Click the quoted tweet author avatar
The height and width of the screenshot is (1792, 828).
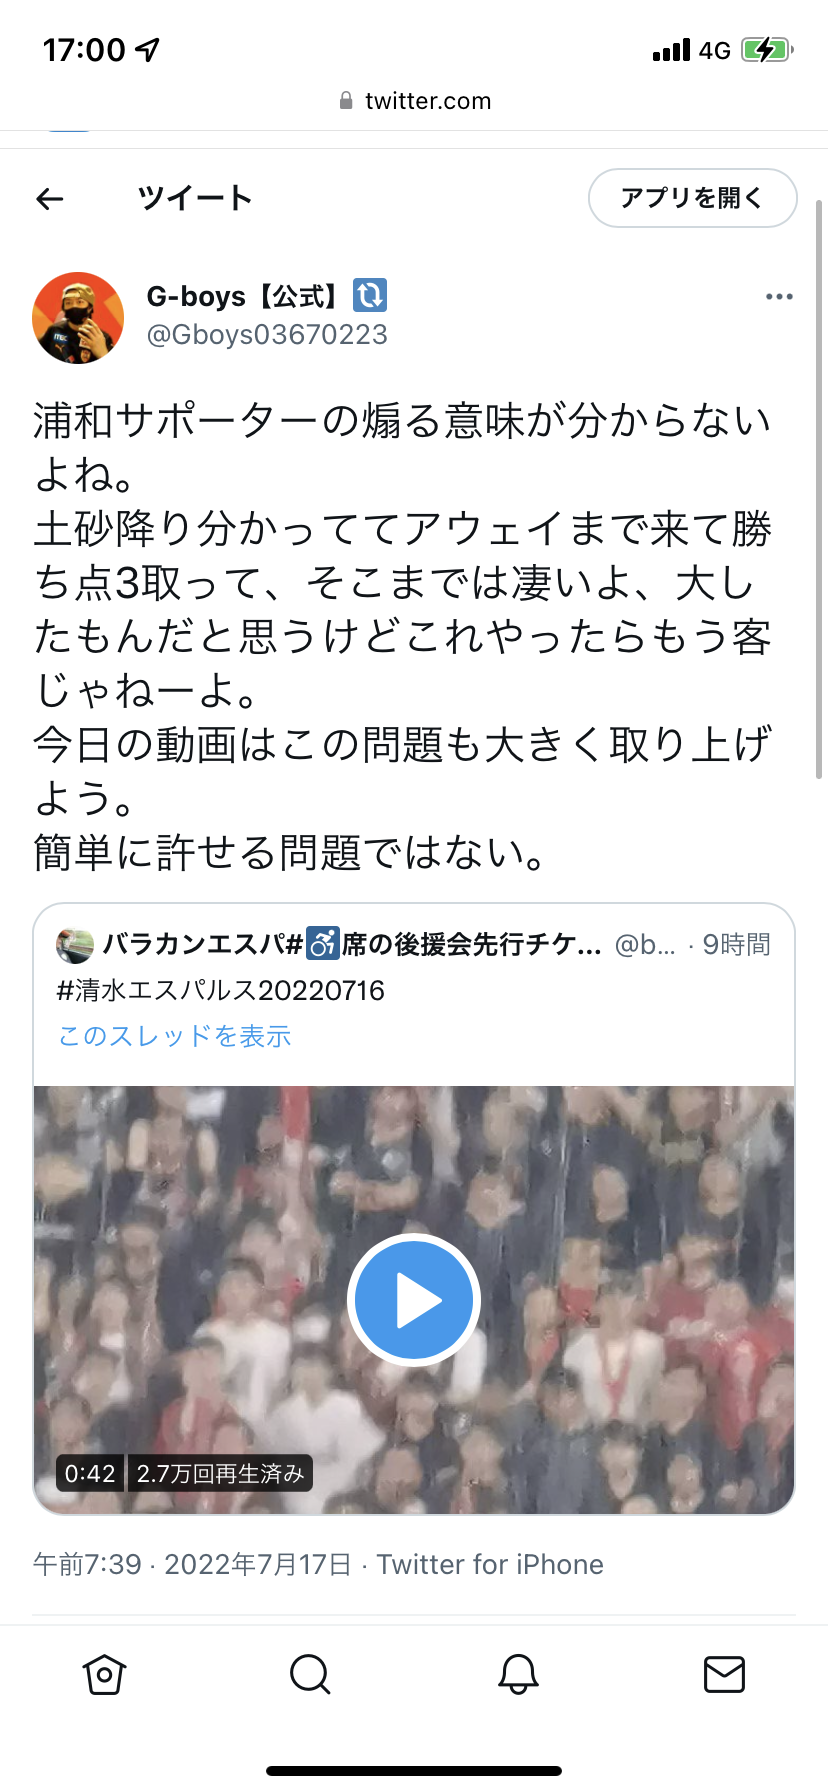pyautogui.click(x=74, y=944)
